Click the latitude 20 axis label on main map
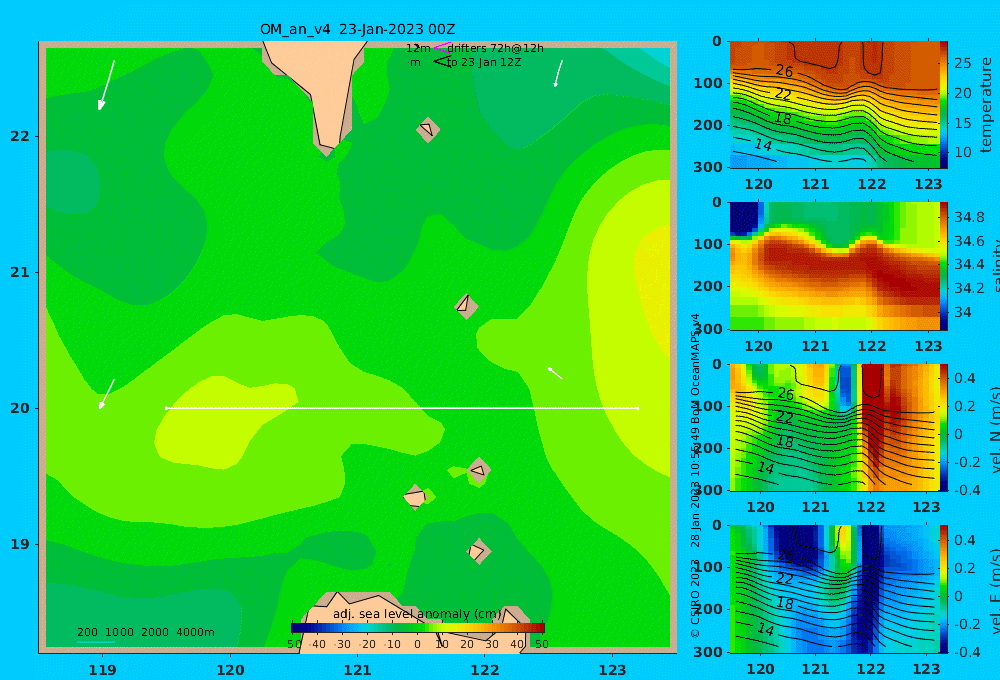 coord(20,408)
